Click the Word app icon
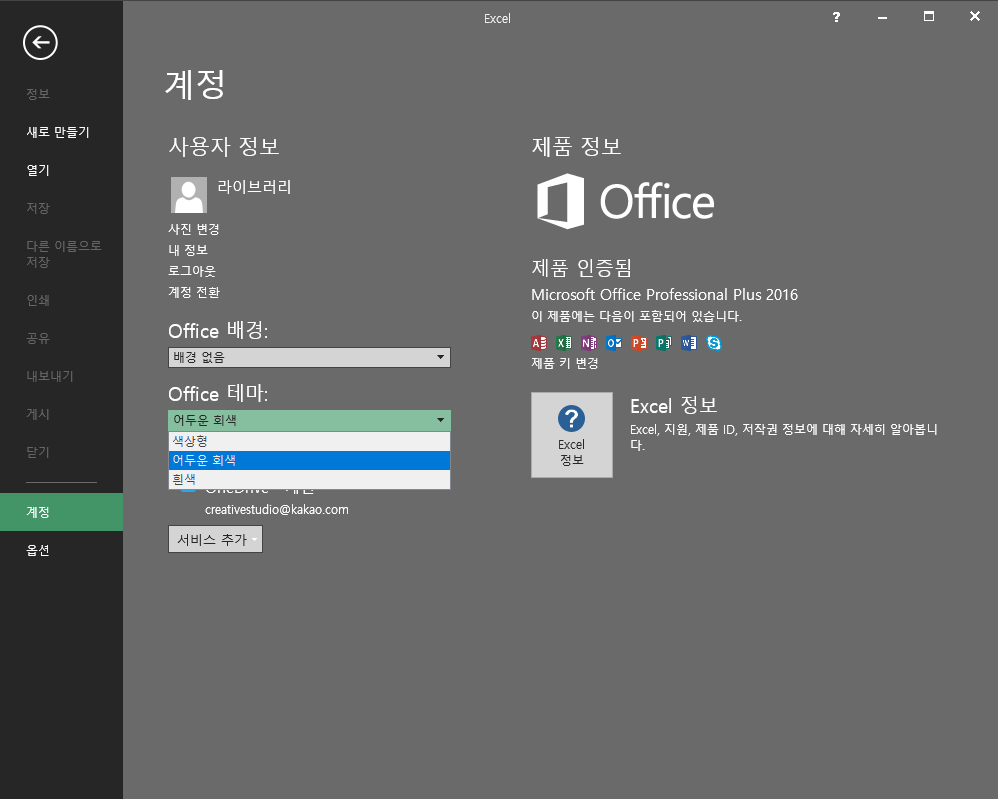The width and height of the screenshot is (998, 799). (x=689, y=343)
